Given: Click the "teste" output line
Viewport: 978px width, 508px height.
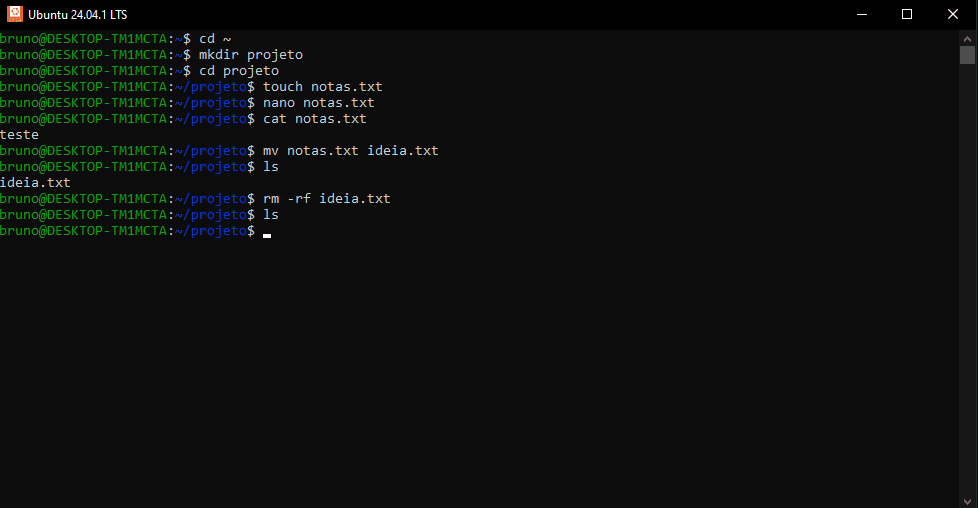Looking at the screenshot, I should tap(20, 135).
